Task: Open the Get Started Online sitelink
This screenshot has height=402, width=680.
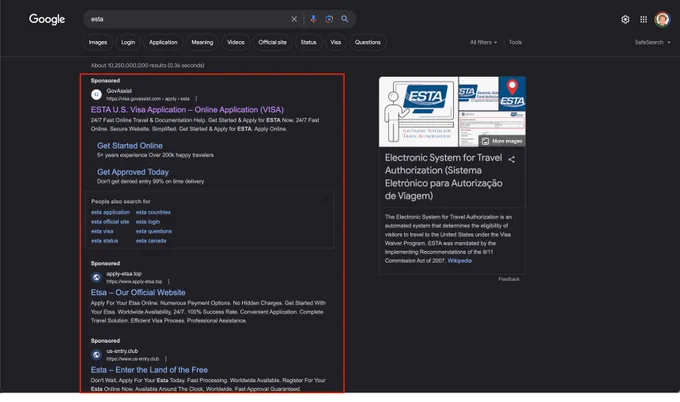Action: point(130,146)
